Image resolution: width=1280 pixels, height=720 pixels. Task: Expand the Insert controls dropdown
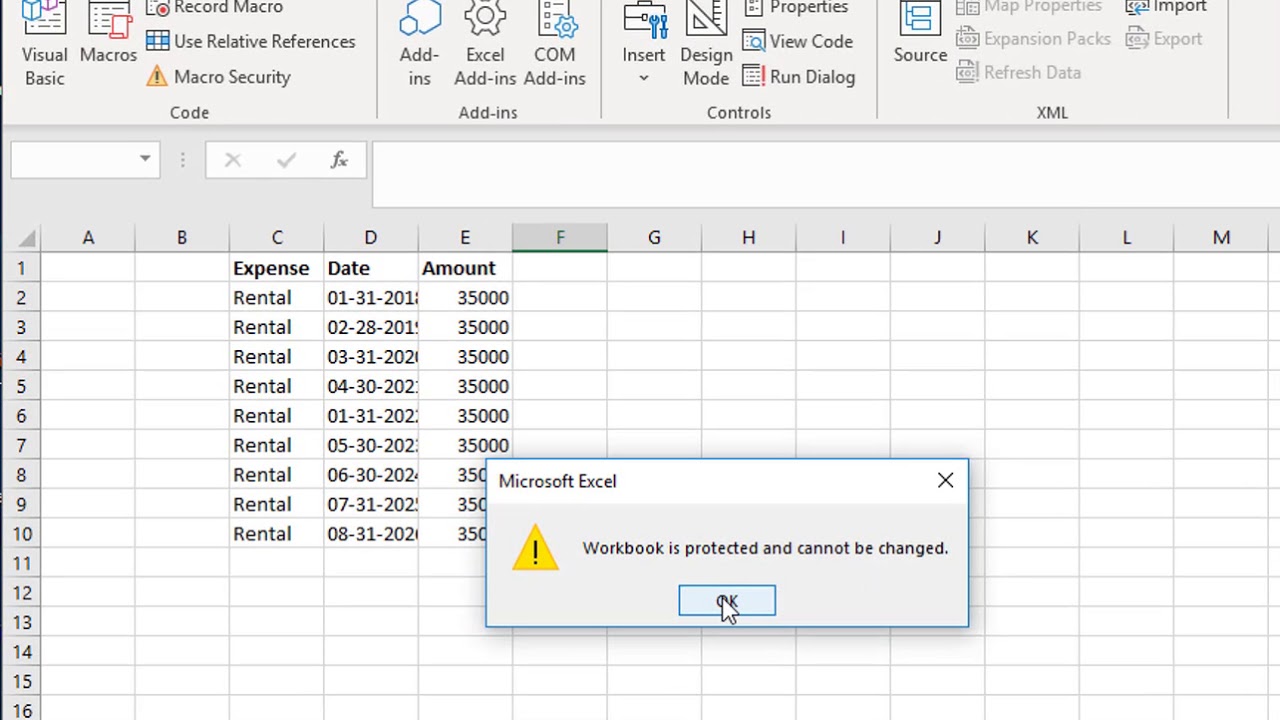coord(643,78)
